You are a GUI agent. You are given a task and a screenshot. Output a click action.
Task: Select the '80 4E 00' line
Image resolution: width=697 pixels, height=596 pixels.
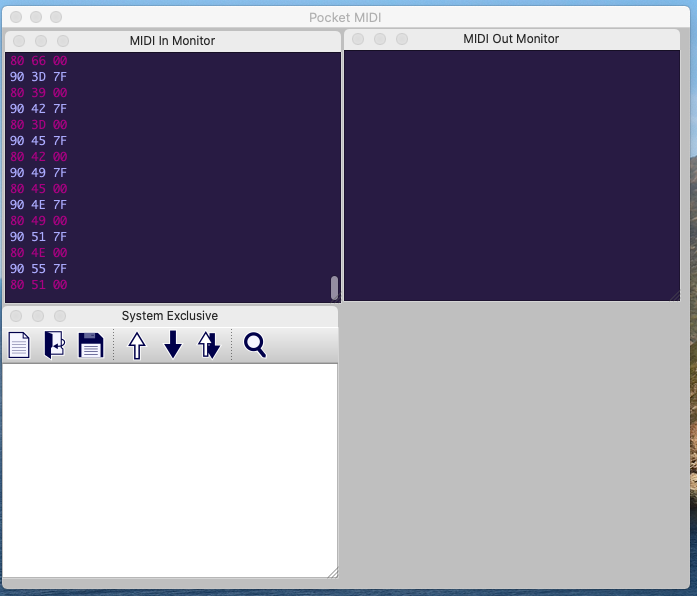tap(39, 253)
